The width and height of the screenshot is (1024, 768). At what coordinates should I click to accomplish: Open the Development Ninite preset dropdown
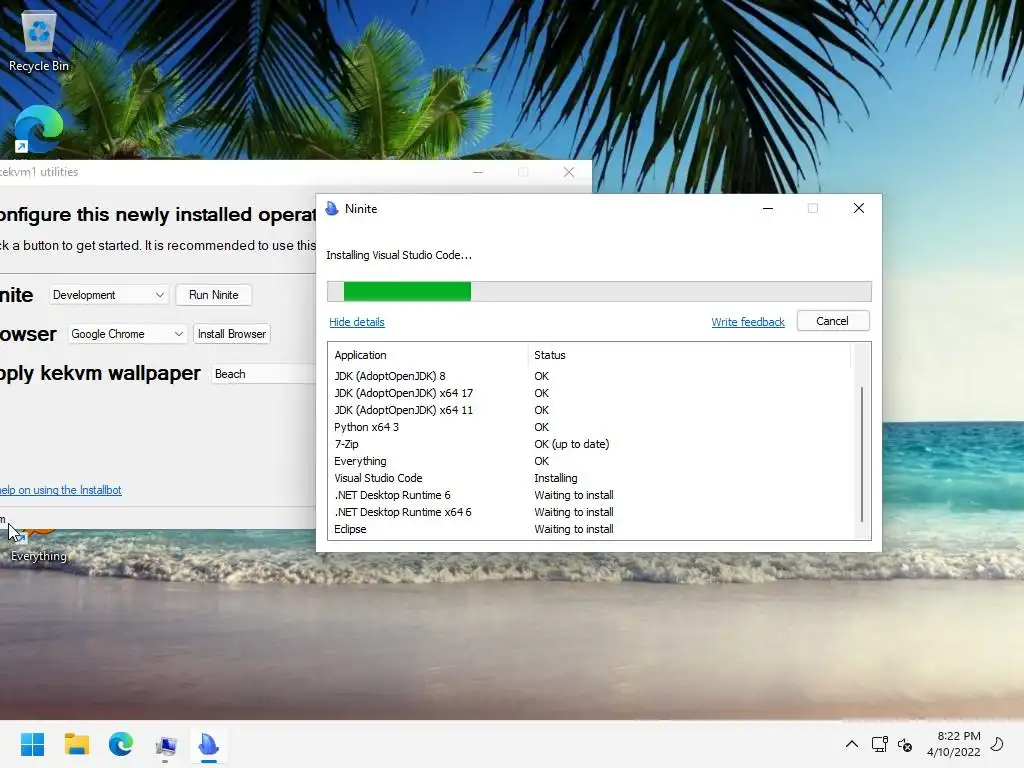[108, 295]
